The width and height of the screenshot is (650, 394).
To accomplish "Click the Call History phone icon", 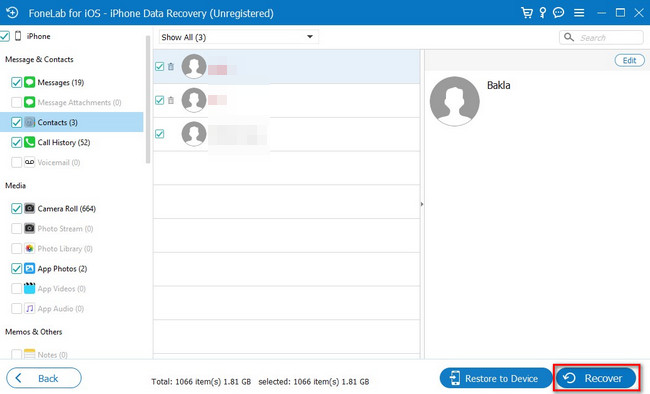I will (29, 142).
